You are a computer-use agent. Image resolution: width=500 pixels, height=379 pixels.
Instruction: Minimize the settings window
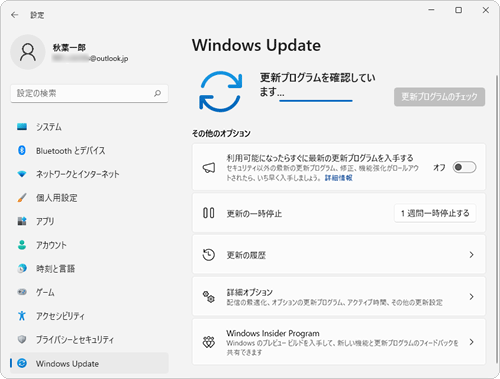click(431, 10)
